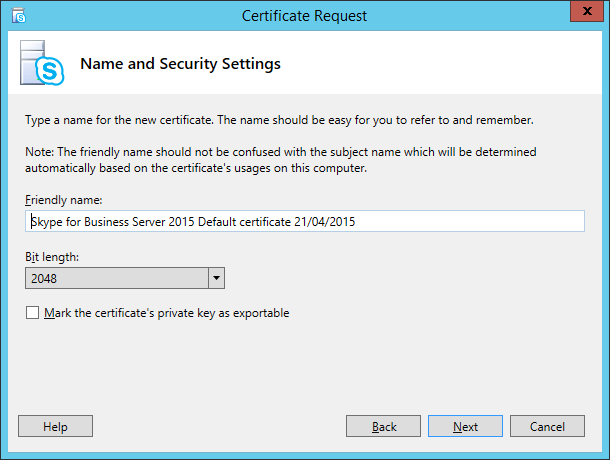
Task: Click the 'Name and Security Settings' heading
Action: 180,64
